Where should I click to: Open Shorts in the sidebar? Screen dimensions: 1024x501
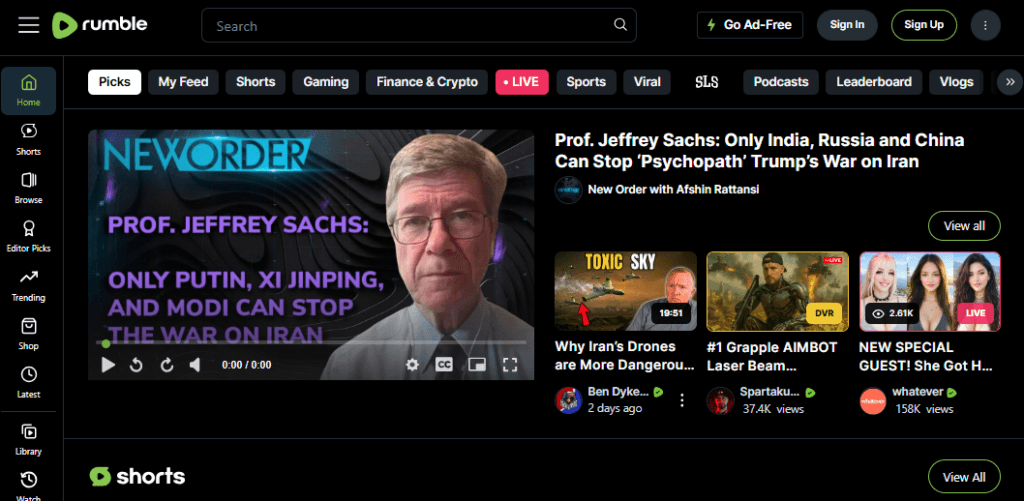pos(29,139)
